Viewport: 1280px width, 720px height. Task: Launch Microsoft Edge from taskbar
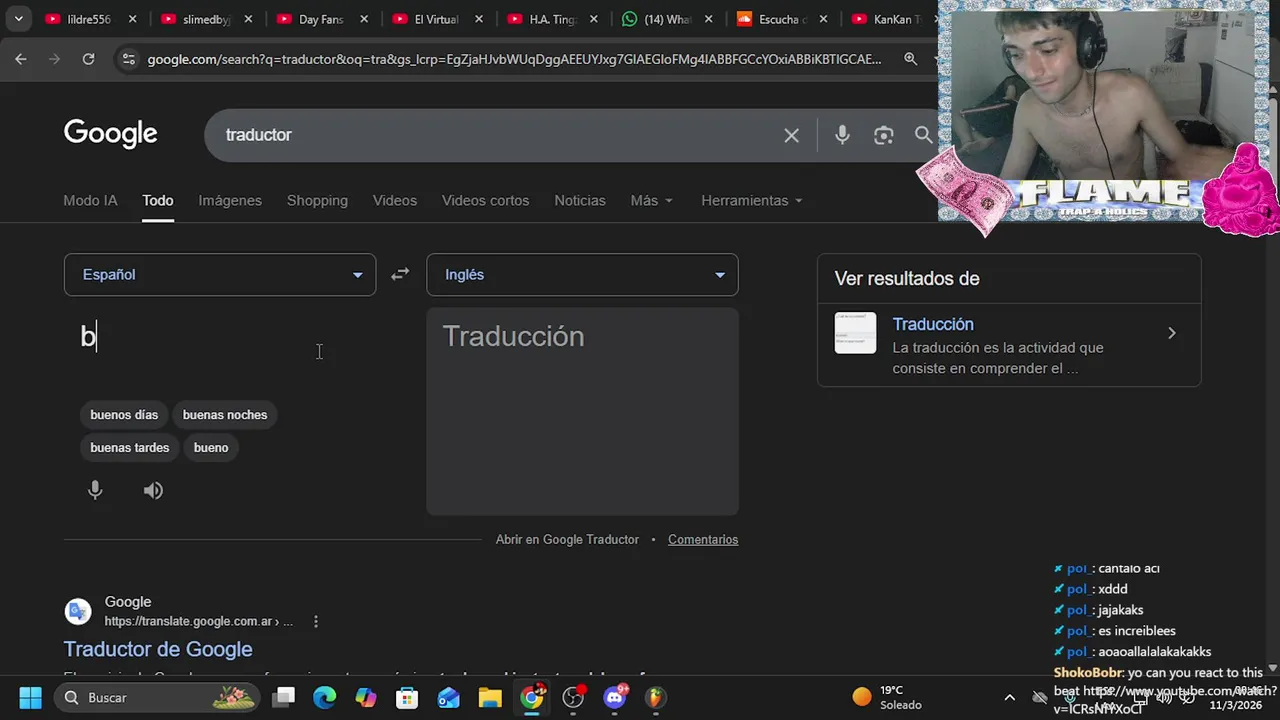coord(325,697)
